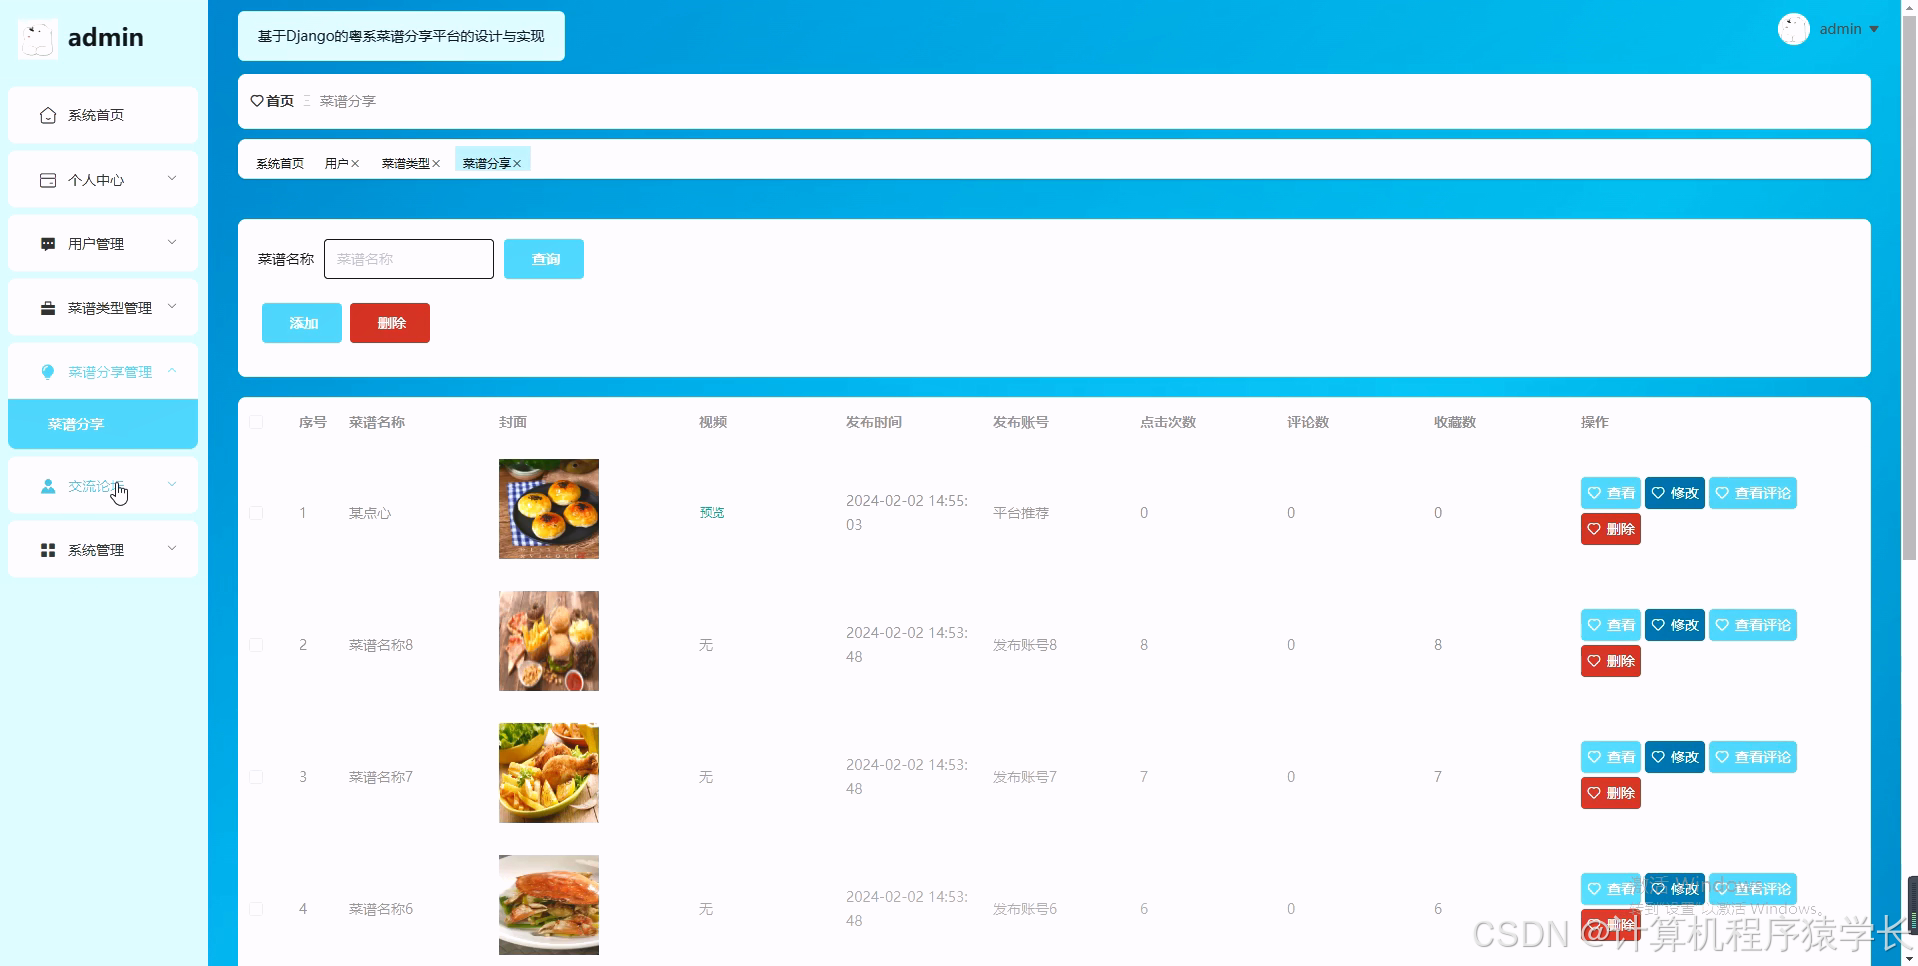Click the 添加 button
1918x966 pixels.
point(302,323)
